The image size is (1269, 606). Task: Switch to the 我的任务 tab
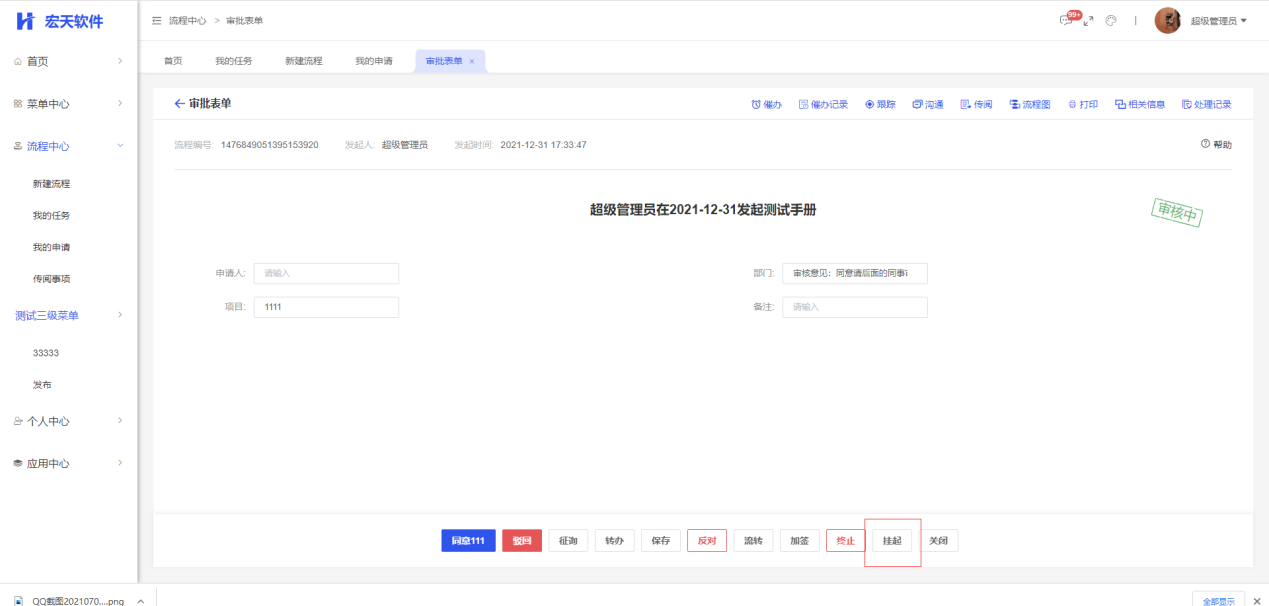tap(233, 61)
